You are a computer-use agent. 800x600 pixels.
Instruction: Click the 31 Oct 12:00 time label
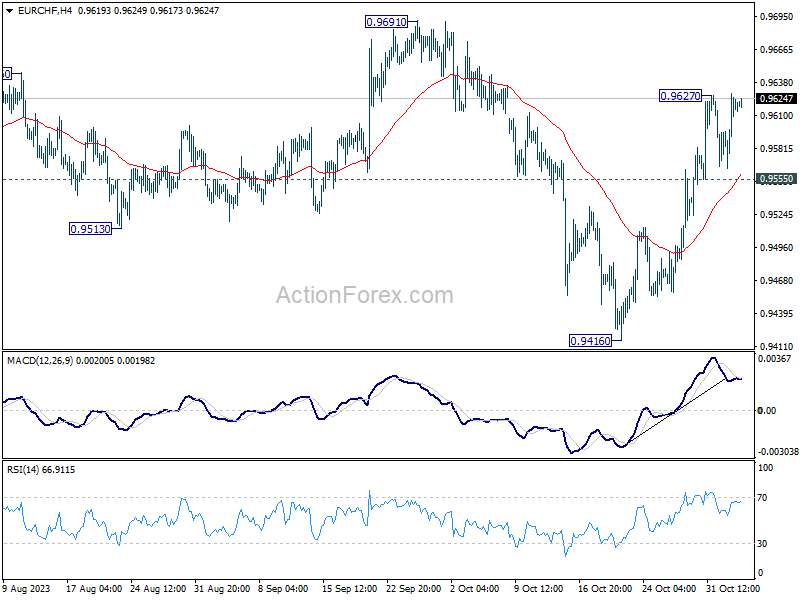pos(733,589)
